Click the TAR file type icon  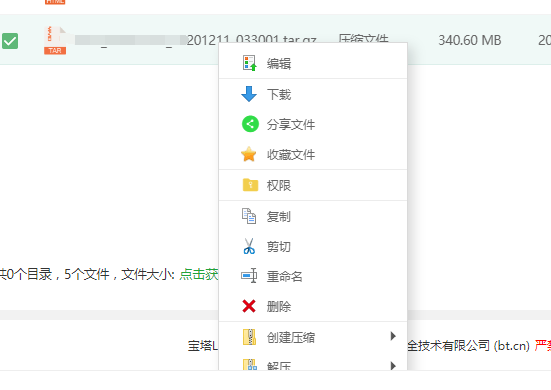[x=55, y=40]
